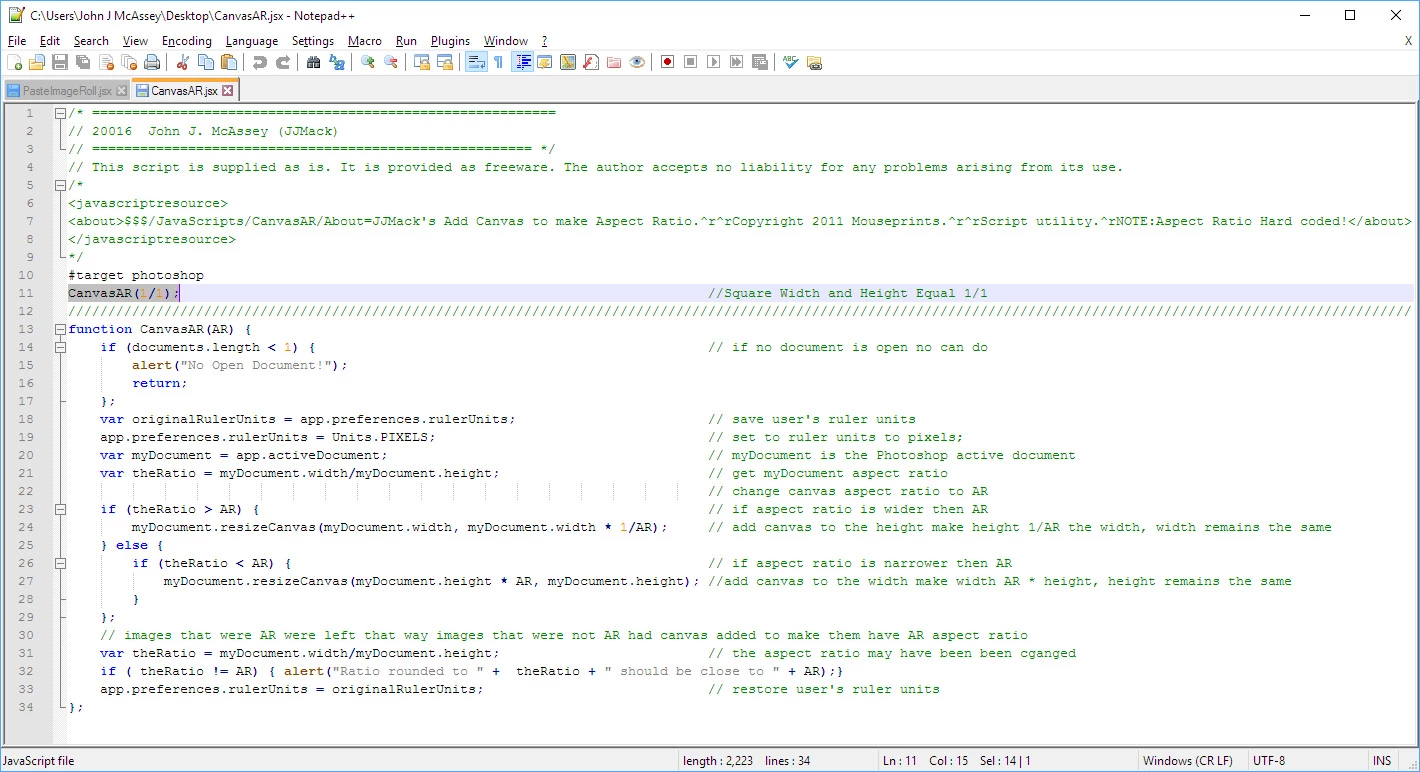Click JavaScript file label in status bar

point(38,761)
